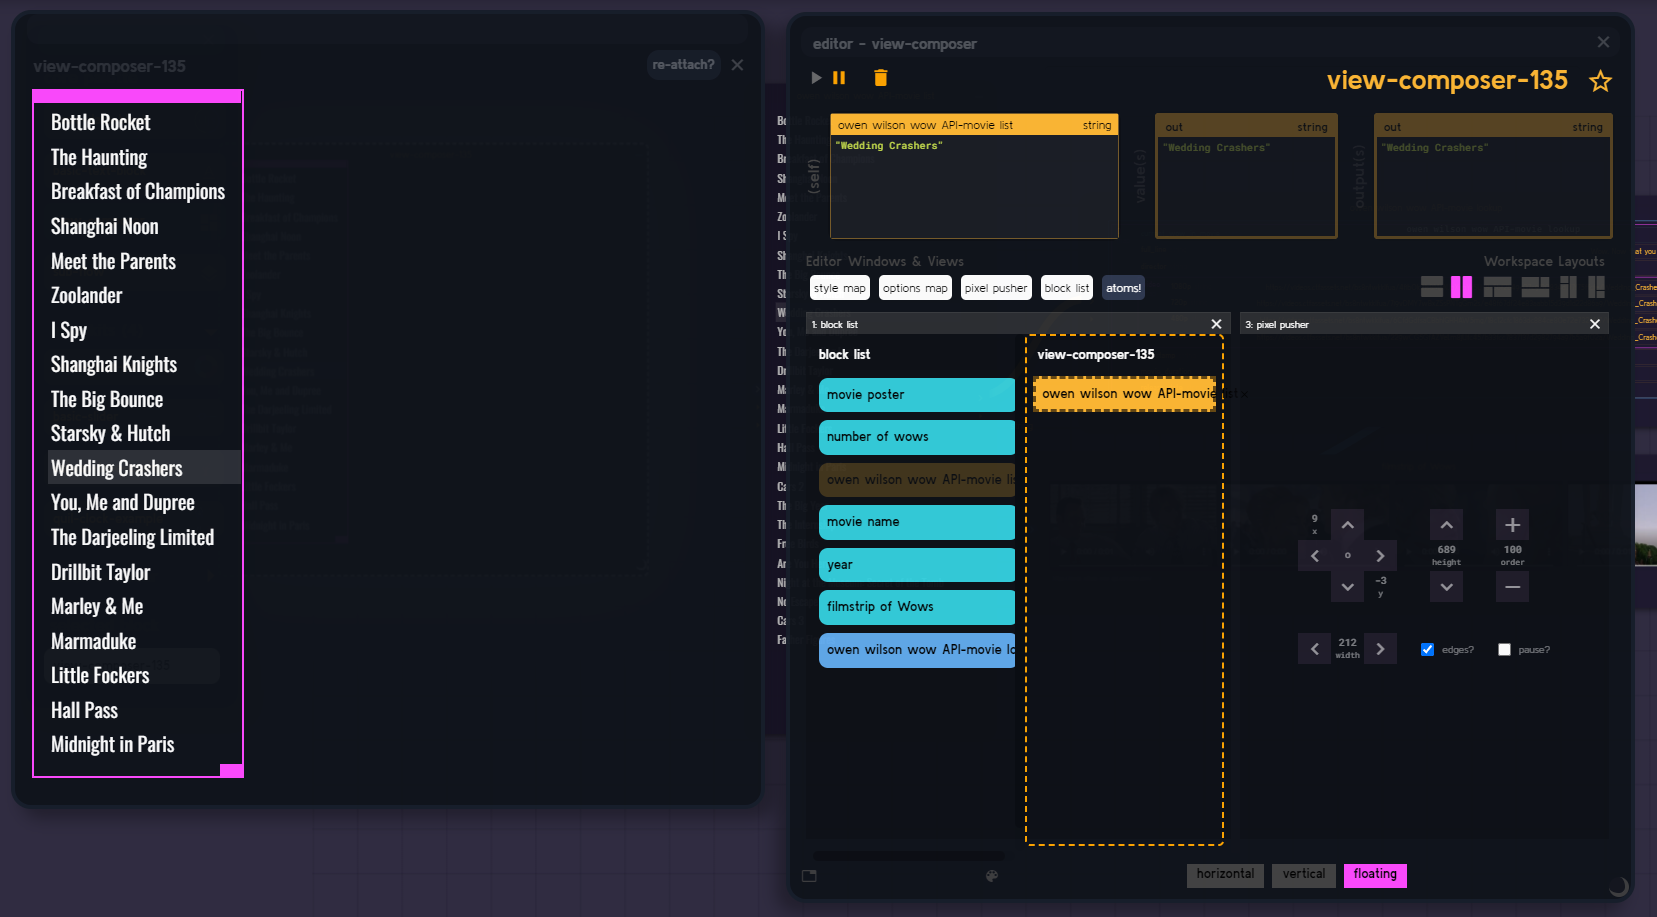
Task: Click the orange owen wilson wow API-movie block in composer
Action: pyautogui.click(x=1125, y=394)
